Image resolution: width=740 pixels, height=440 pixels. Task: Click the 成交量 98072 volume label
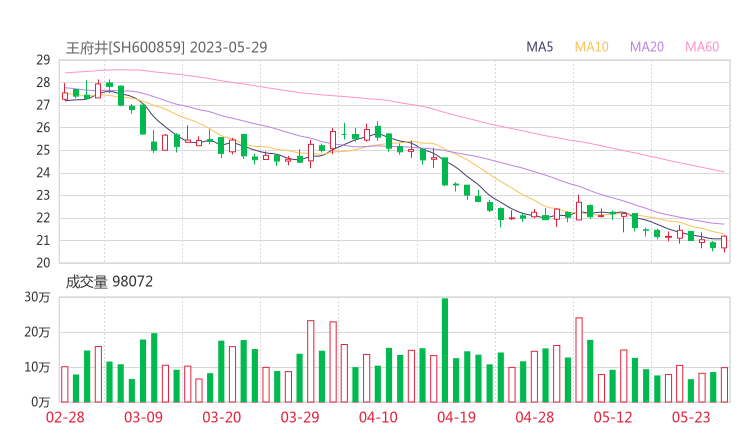click(110, 283)
